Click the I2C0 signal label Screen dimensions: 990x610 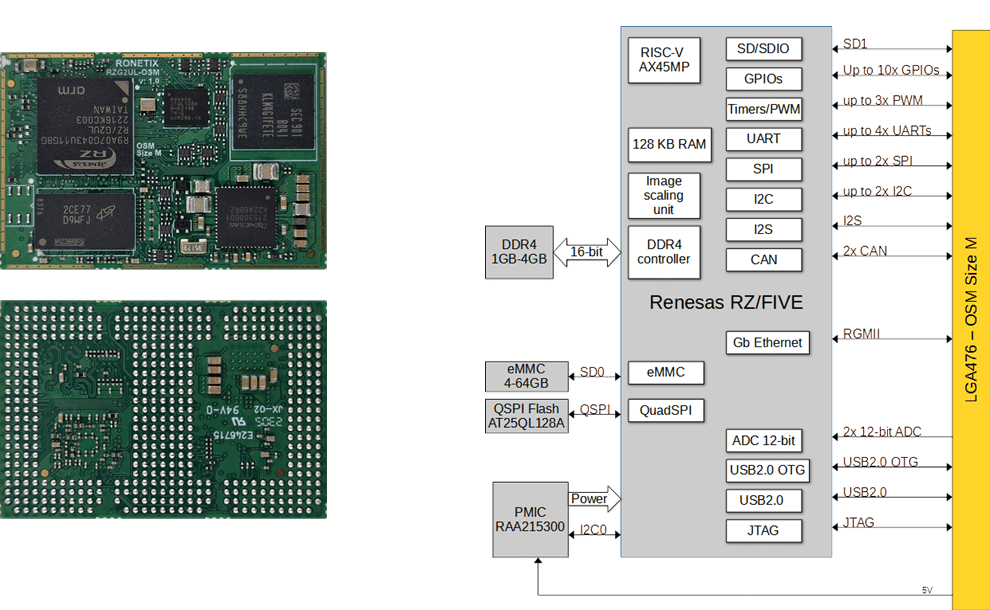[593, 530]
